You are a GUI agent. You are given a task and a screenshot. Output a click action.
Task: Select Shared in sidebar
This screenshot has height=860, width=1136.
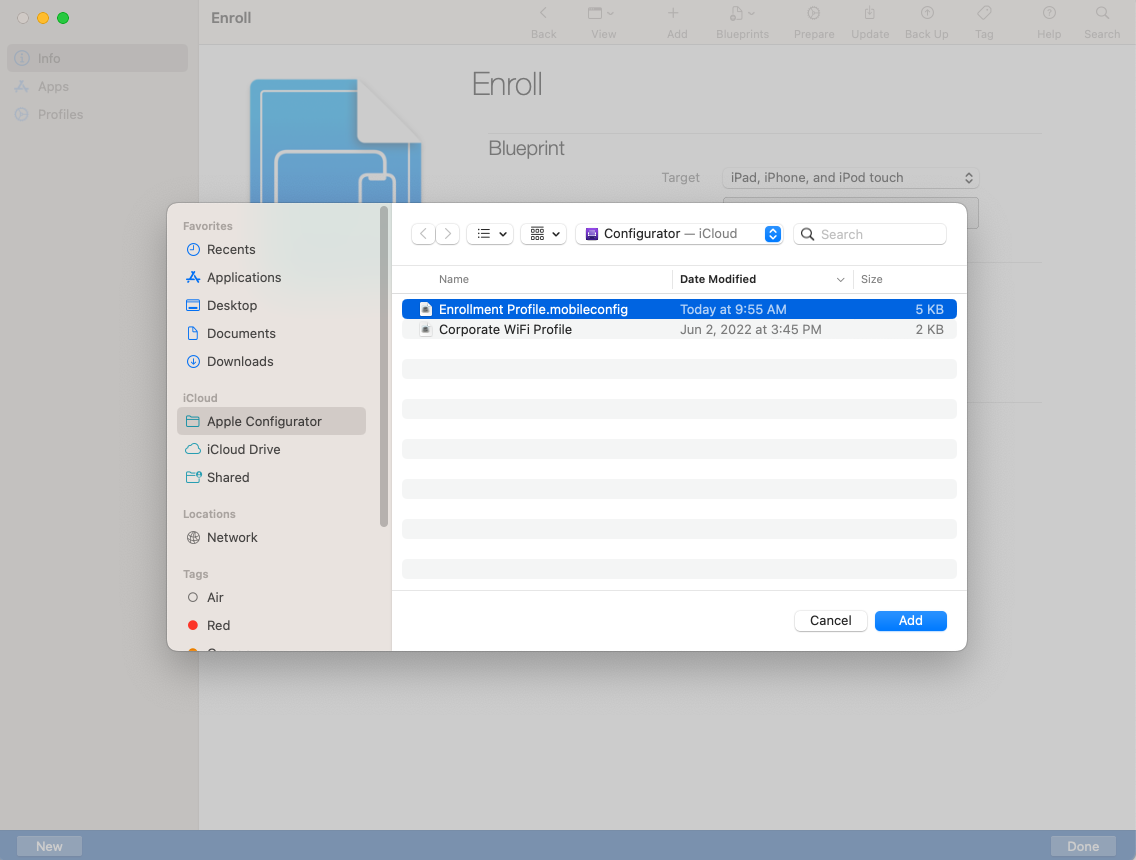point(271,477)
